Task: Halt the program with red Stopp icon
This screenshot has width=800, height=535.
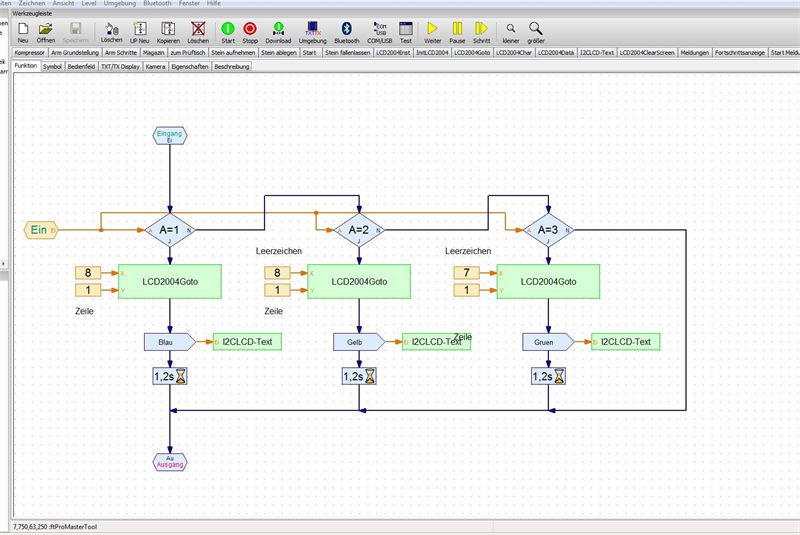Action: point(250,32)
